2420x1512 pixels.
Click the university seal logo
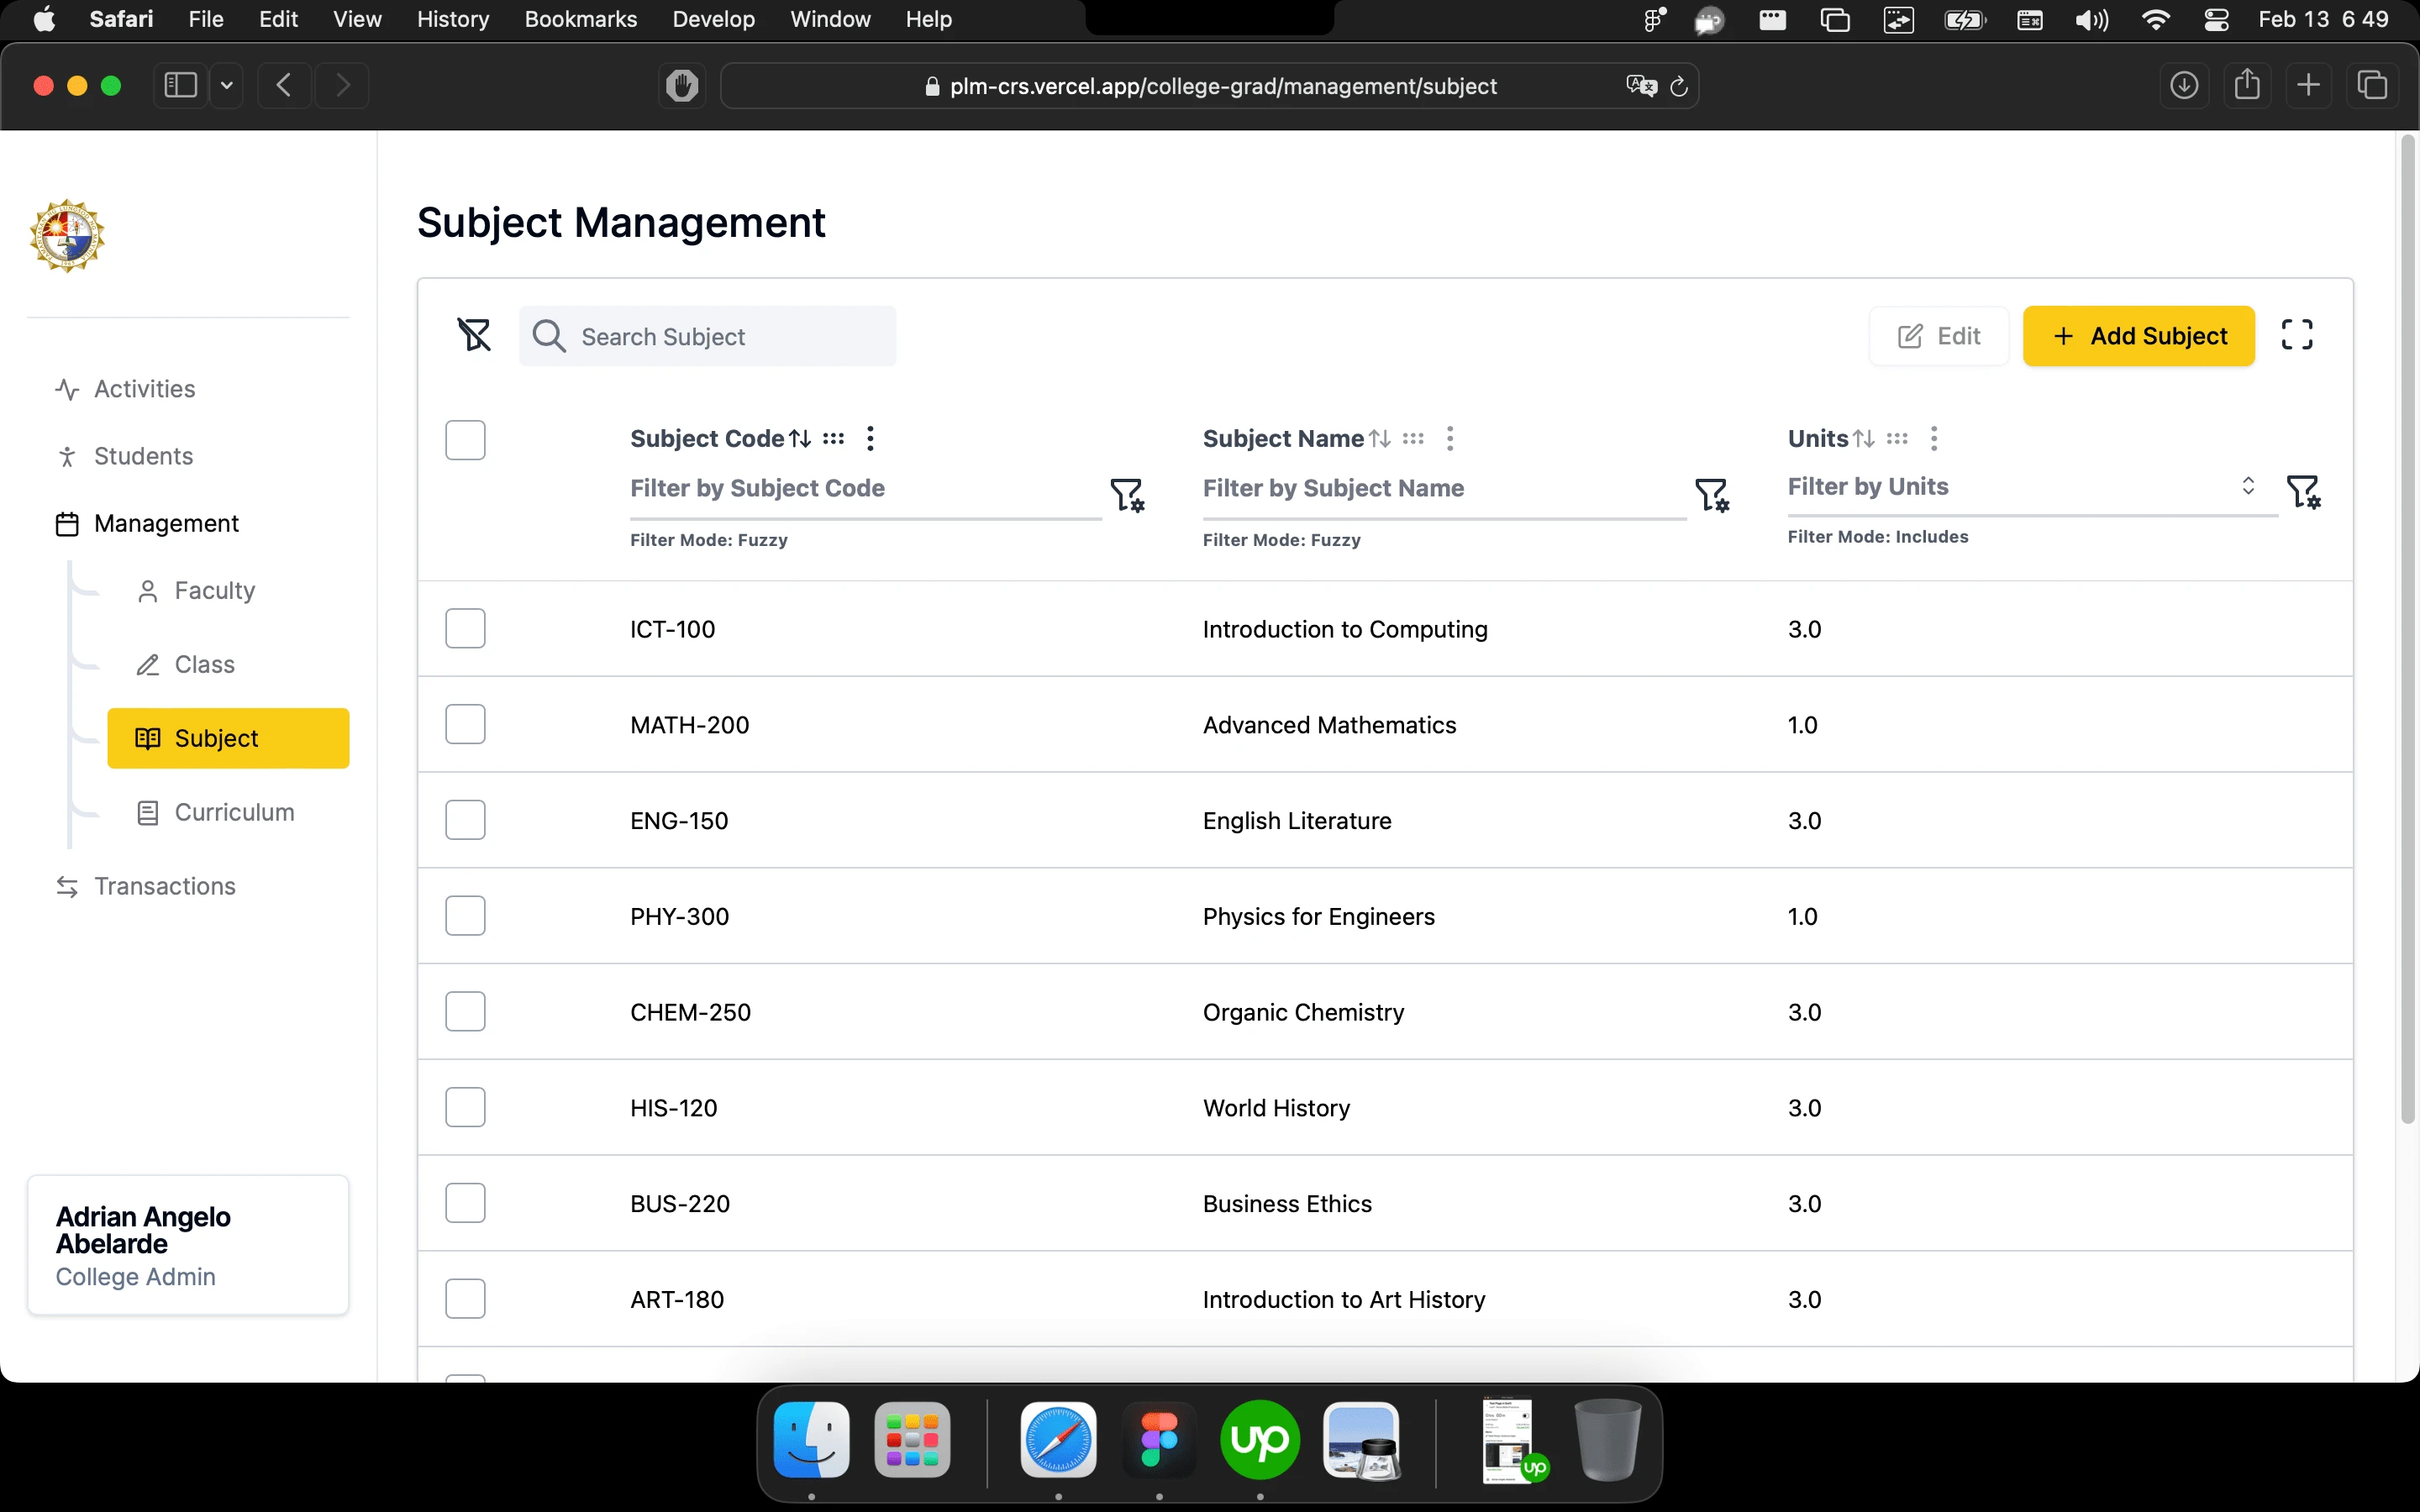click(67, 236)
